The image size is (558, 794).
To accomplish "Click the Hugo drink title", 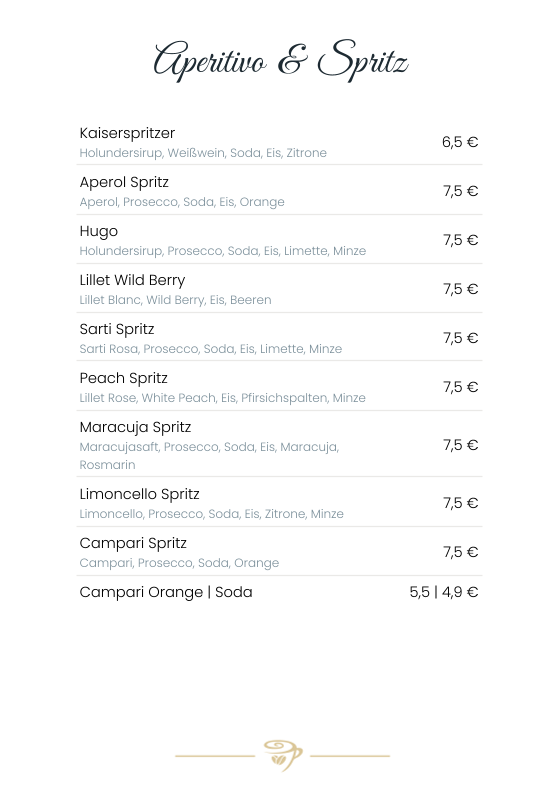I will [x=99, y=231].
